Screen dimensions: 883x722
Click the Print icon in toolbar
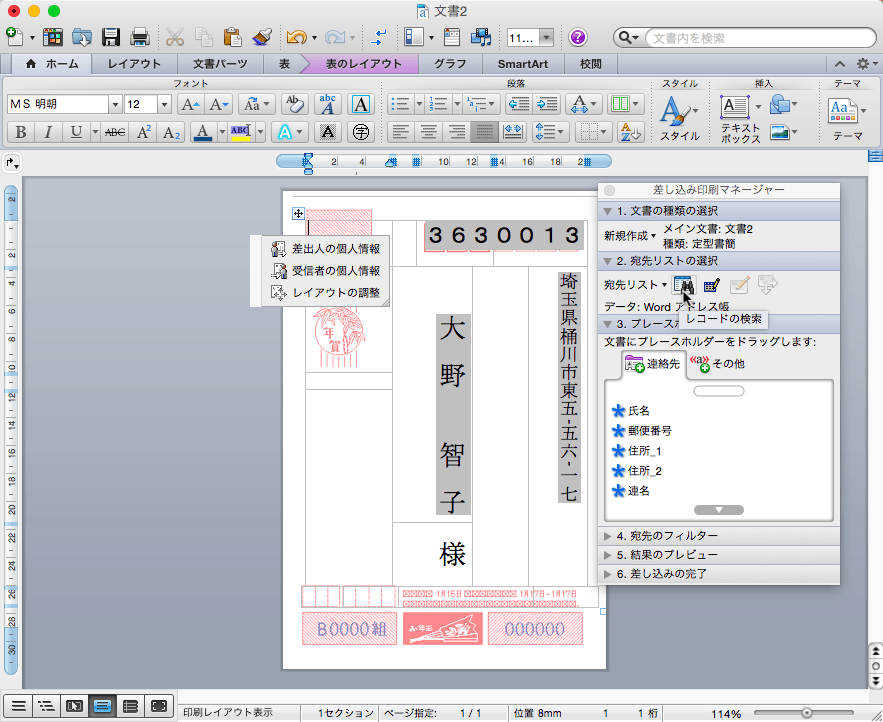pyautogui.click(x=140, y=37)
